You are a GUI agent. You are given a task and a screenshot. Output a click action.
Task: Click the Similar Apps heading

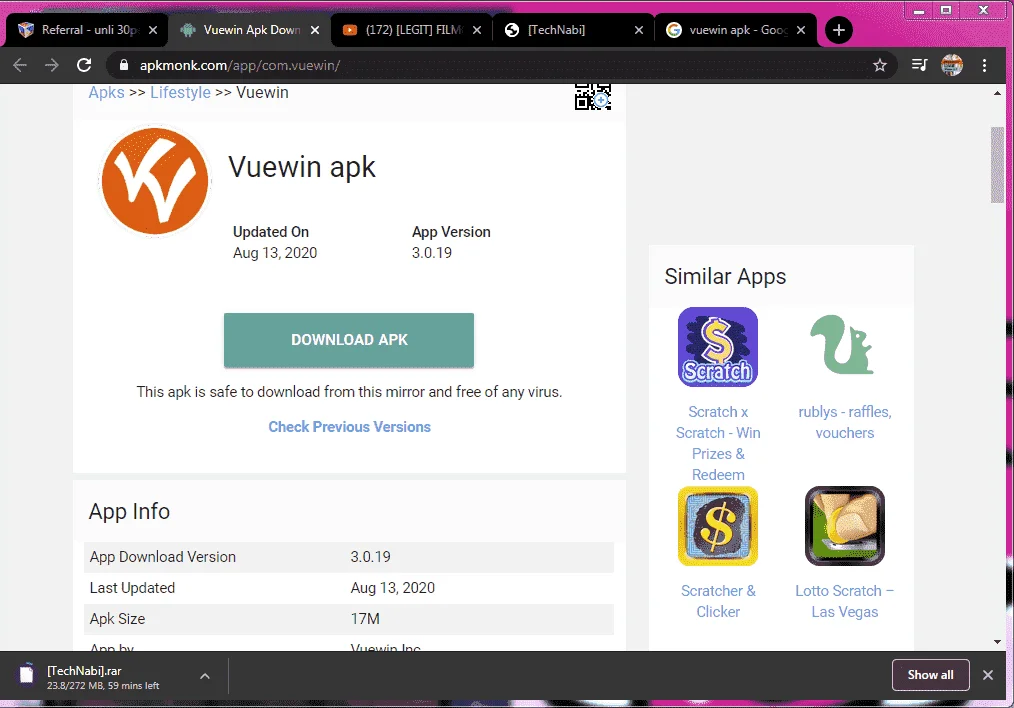click(725, 277)
